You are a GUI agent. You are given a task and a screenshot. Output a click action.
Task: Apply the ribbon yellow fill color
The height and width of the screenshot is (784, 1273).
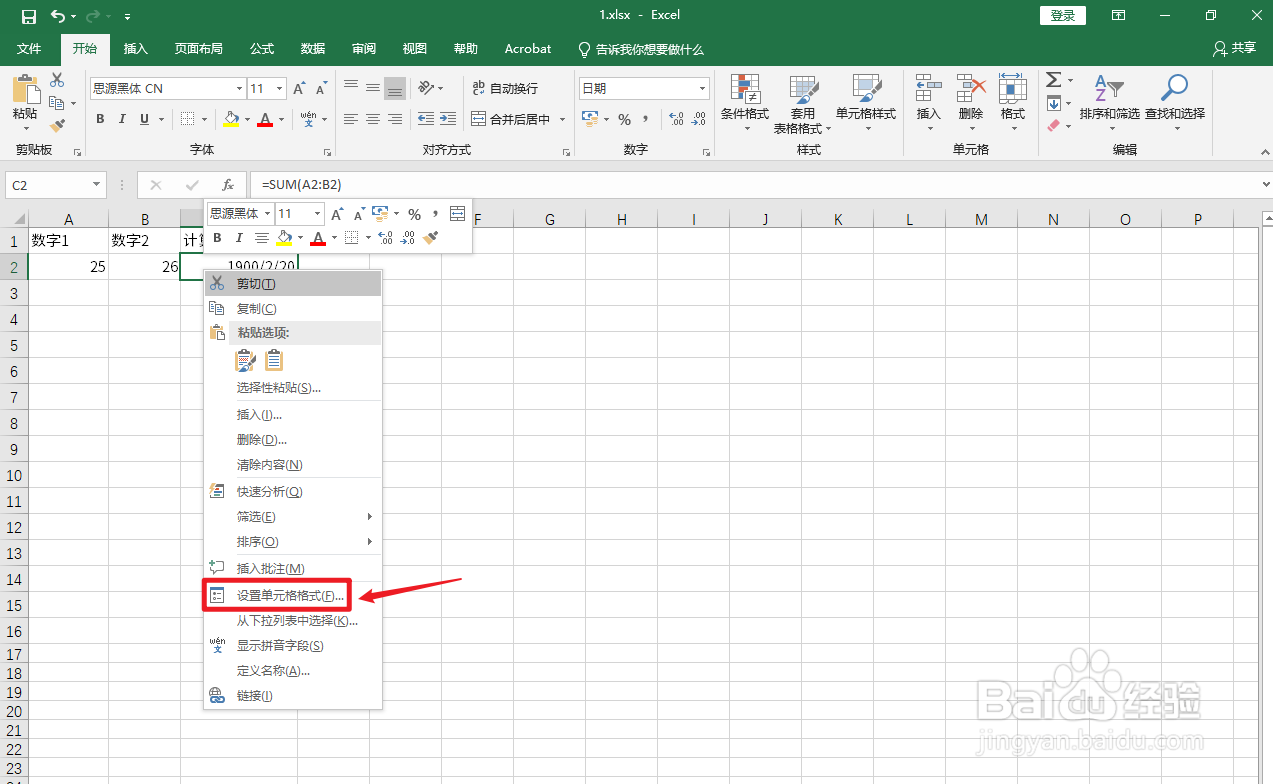click(x=231, y=119)
